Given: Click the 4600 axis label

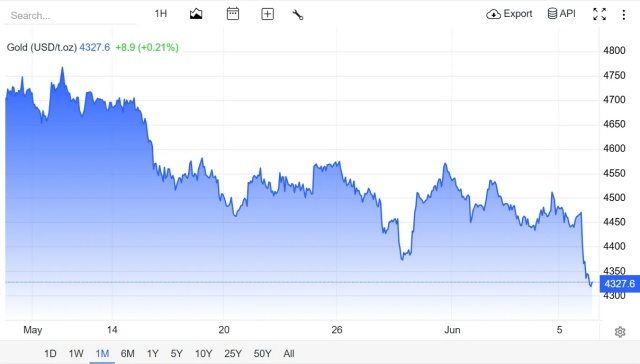Looking at the screenshot, I should coord(614,149).
